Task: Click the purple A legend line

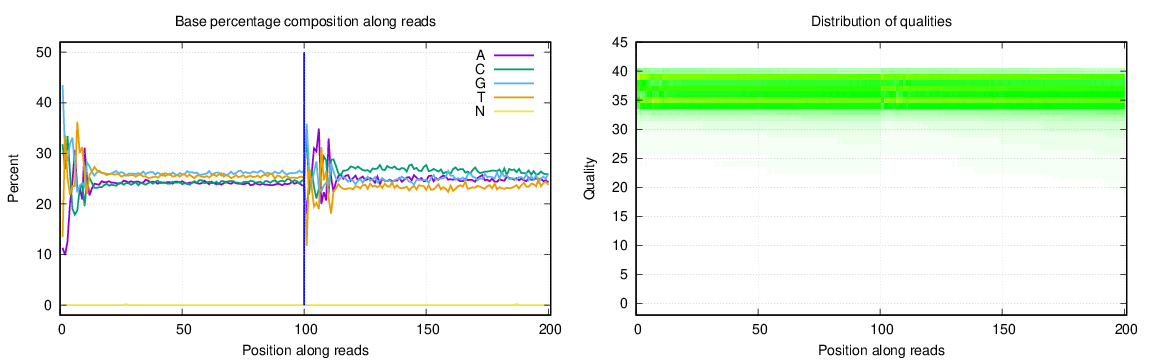Action: click(x=513, y=55)
